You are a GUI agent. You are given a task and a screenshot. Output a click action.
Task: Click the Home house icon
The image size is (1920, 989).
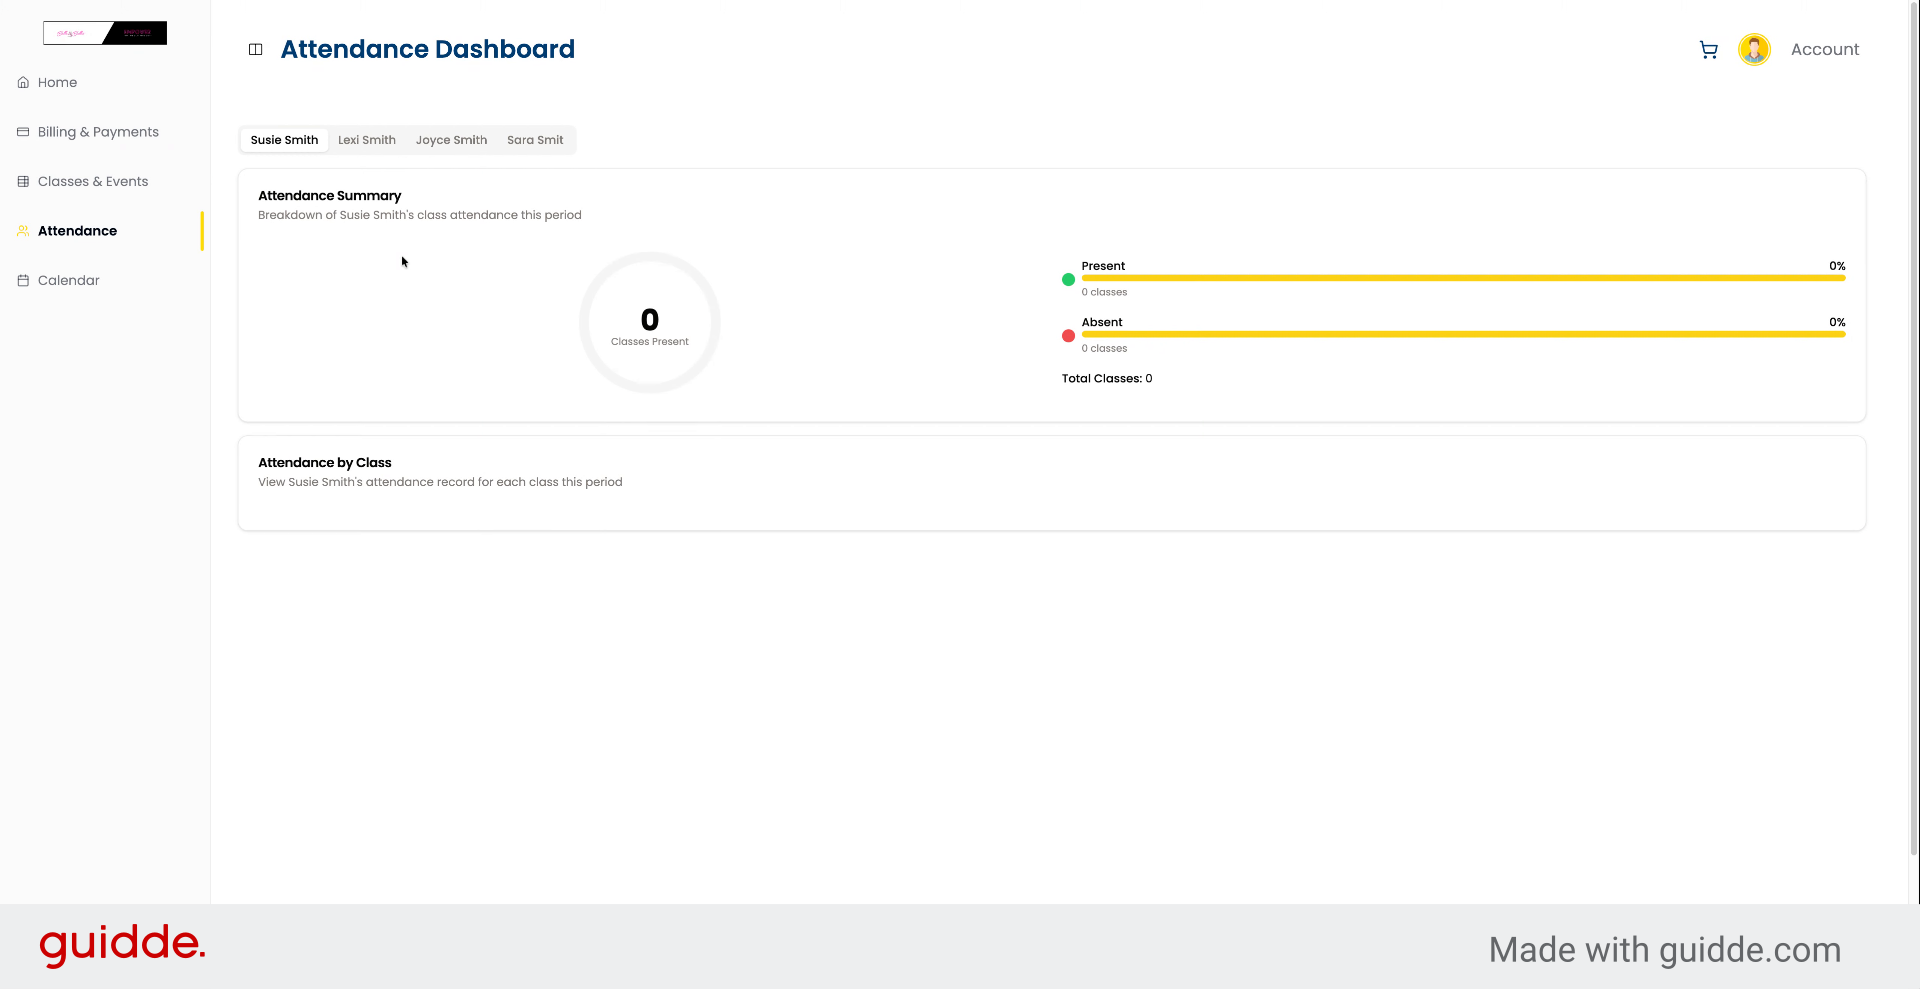23,82
